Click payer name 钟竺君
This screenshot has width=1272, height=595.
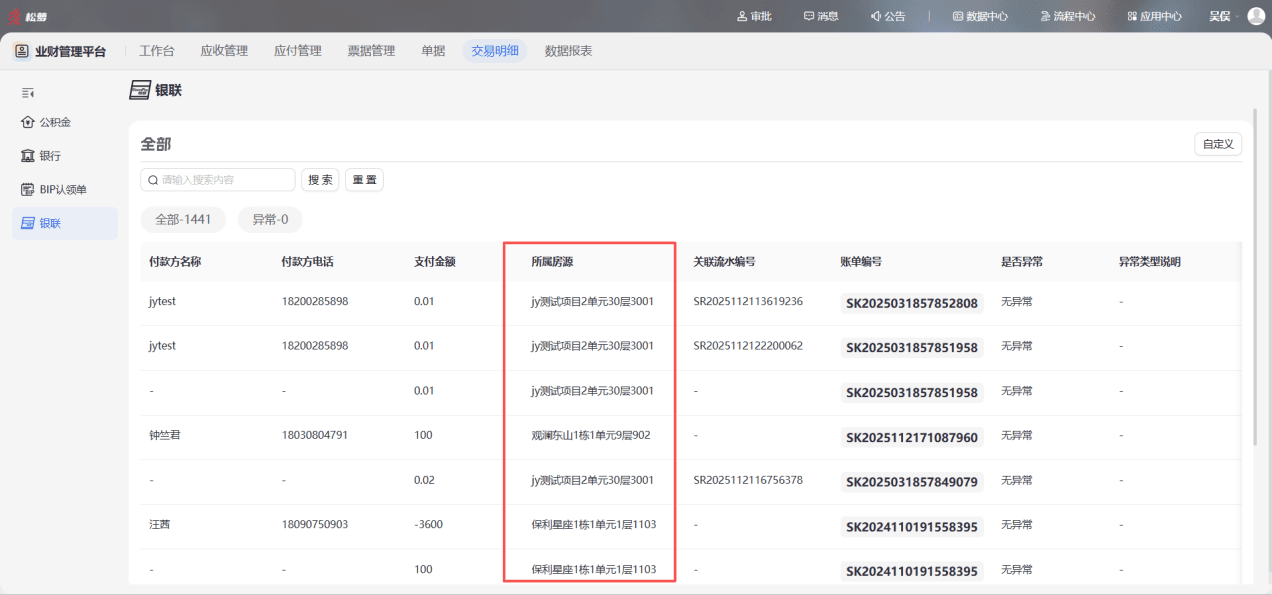(165, 436)
